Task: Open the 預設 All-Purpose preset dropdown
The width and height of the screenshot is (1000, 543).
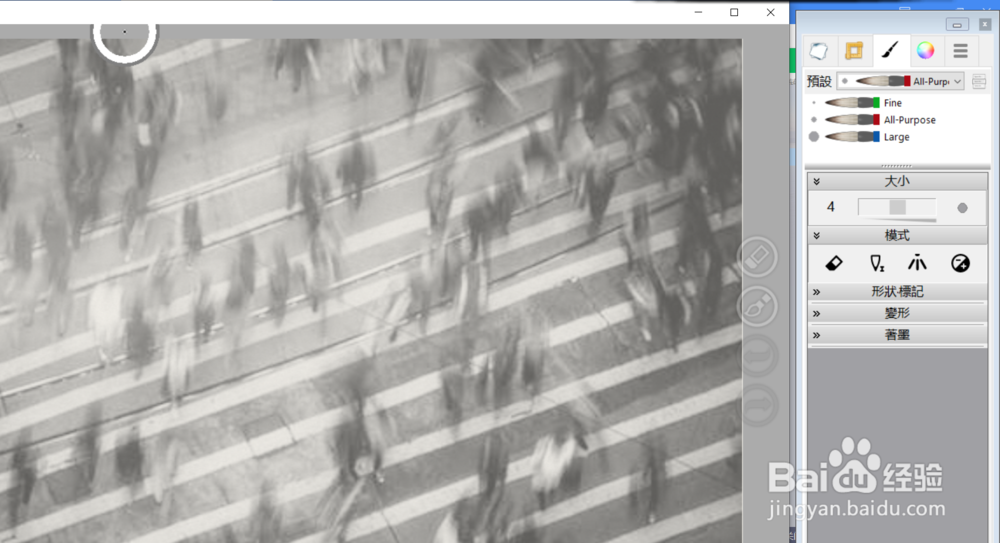Action: (x=901, y=81)
